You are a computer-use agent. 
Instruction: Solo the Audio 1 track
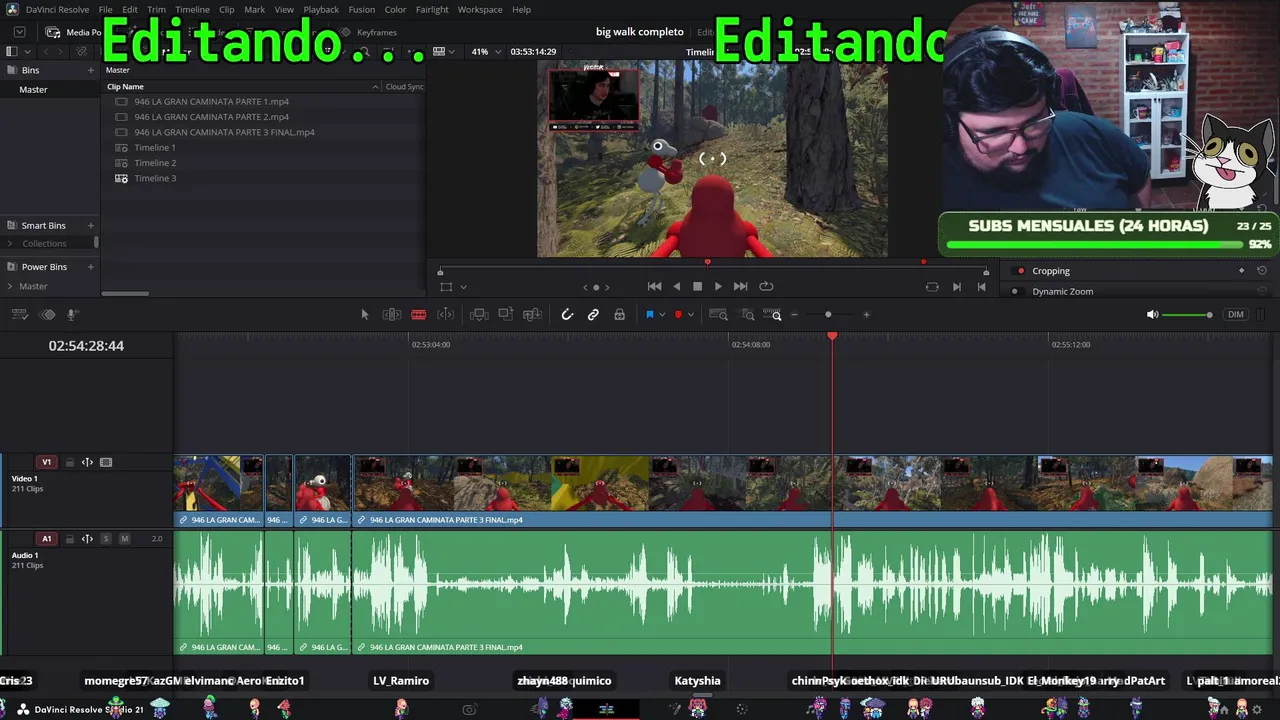tap(106, 539)
